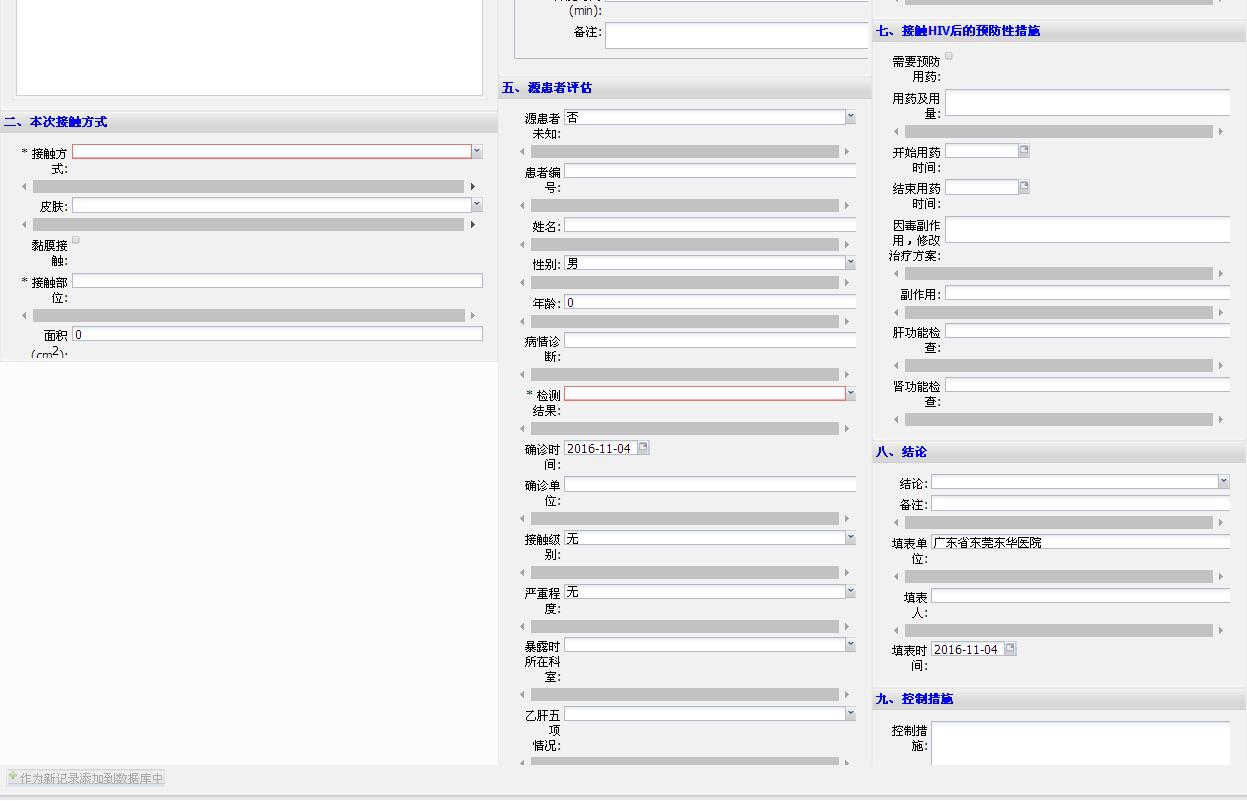Click into the 接触部位 input field
Viewport: 1247px width, 801px height.
[277, 281]
